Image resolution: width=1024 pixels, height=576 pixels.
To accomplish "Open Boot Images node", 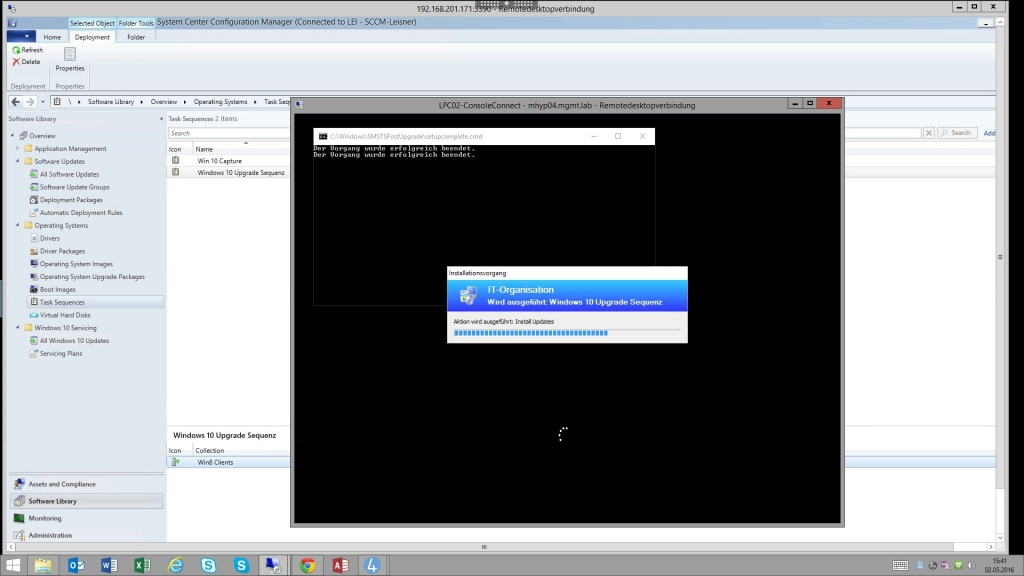I will (57, 289).
